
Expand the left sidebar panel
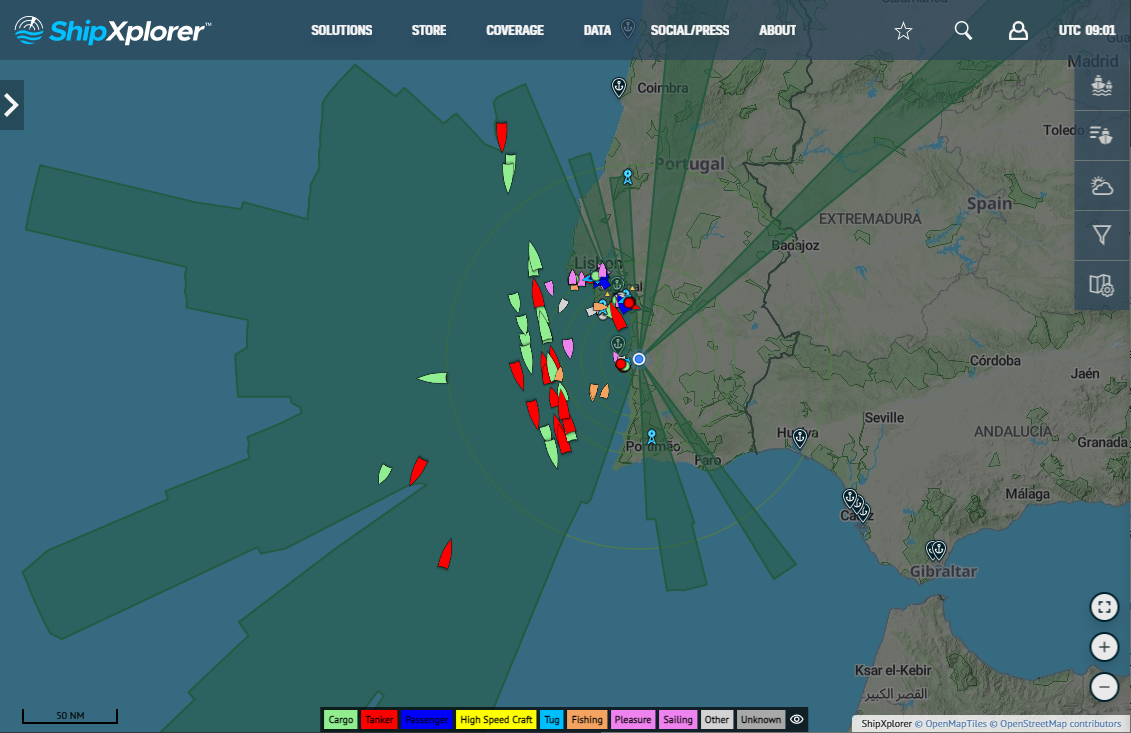coord(12,105)
